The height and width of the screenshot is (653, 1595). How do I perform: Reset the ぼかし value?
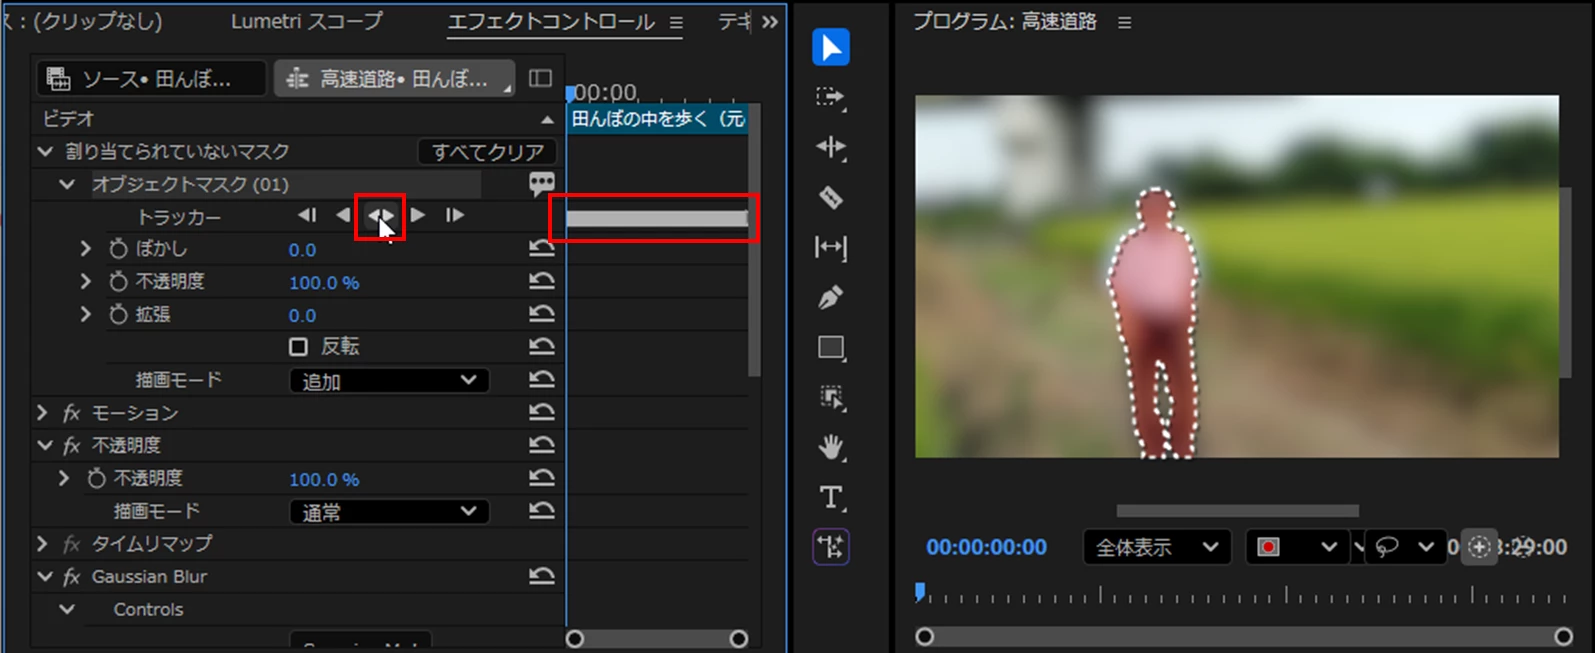coord(541,249)
